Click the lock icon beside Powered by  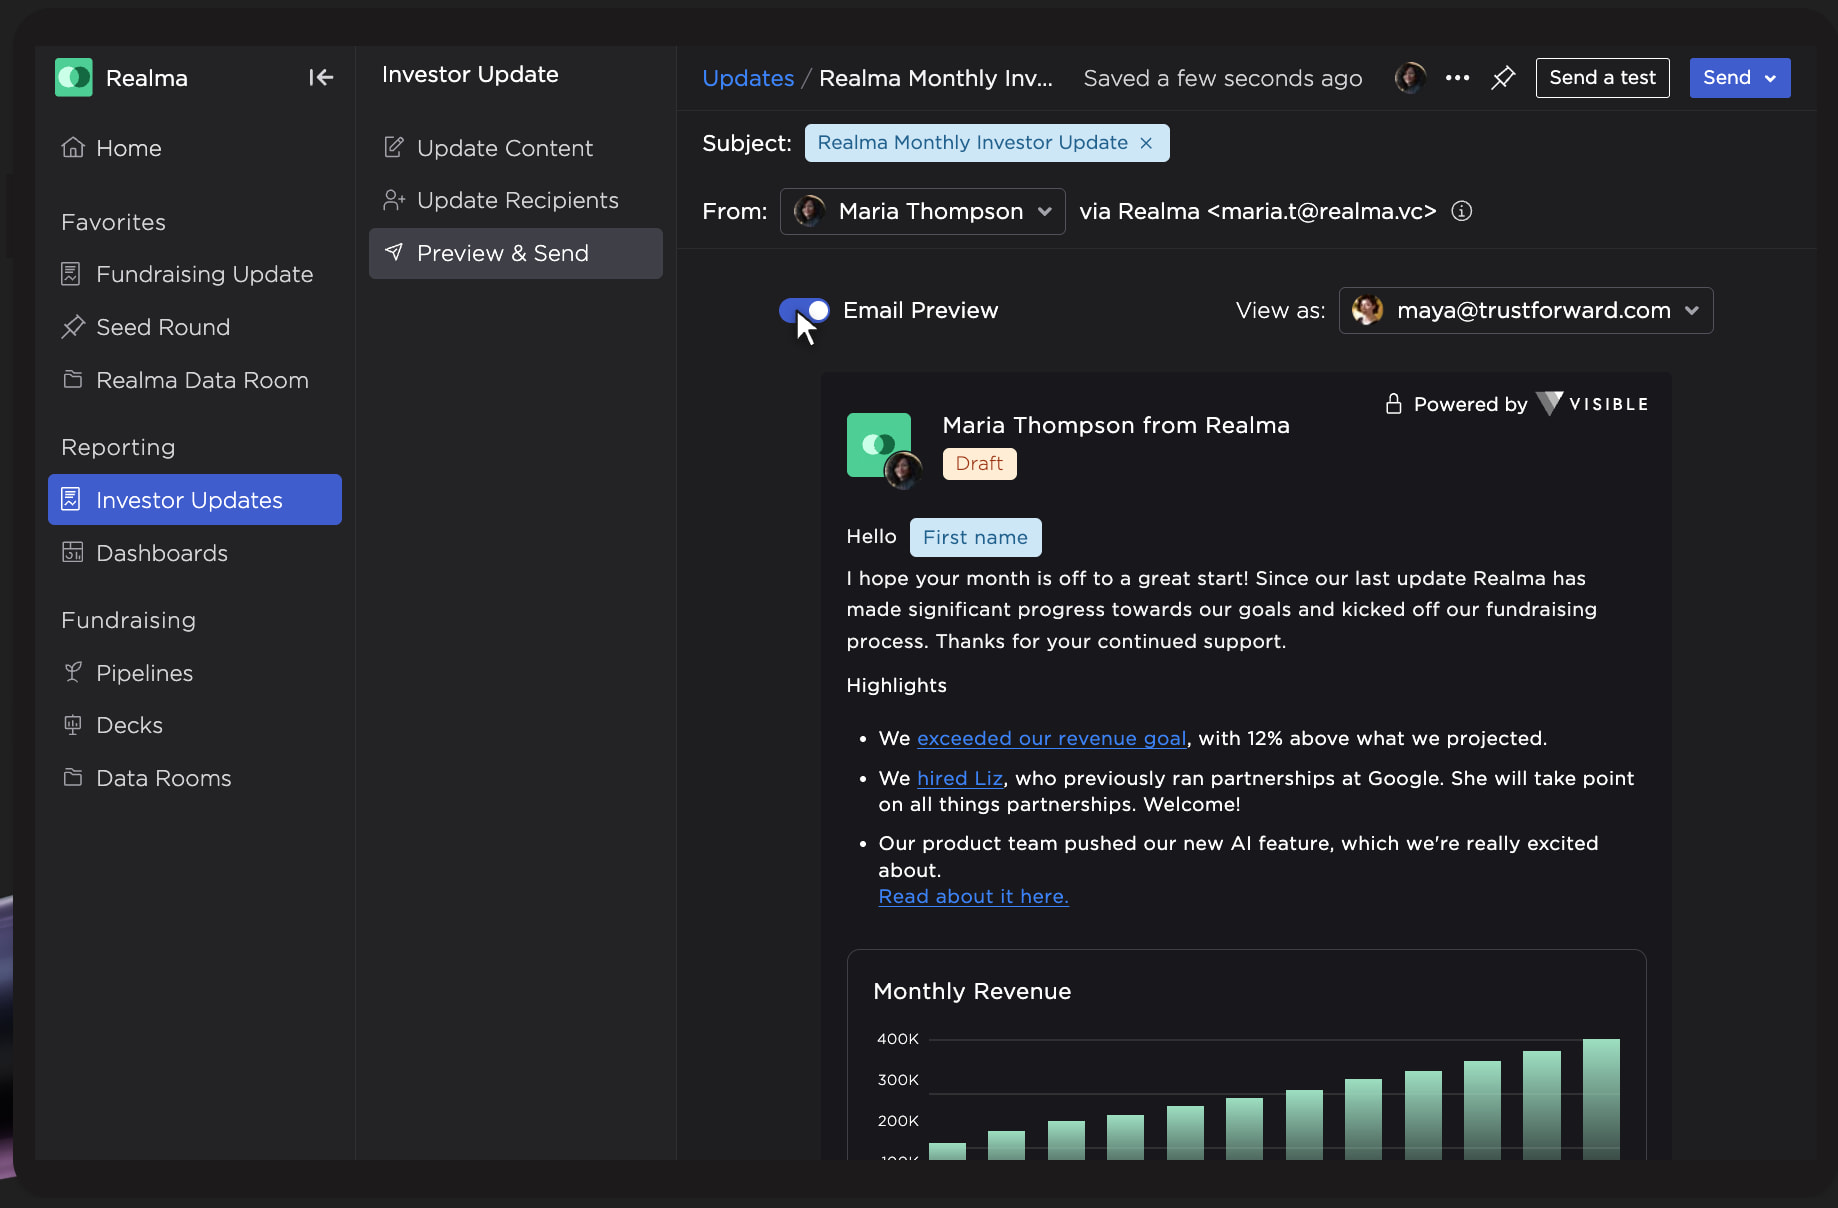(x=1393, y=404)
